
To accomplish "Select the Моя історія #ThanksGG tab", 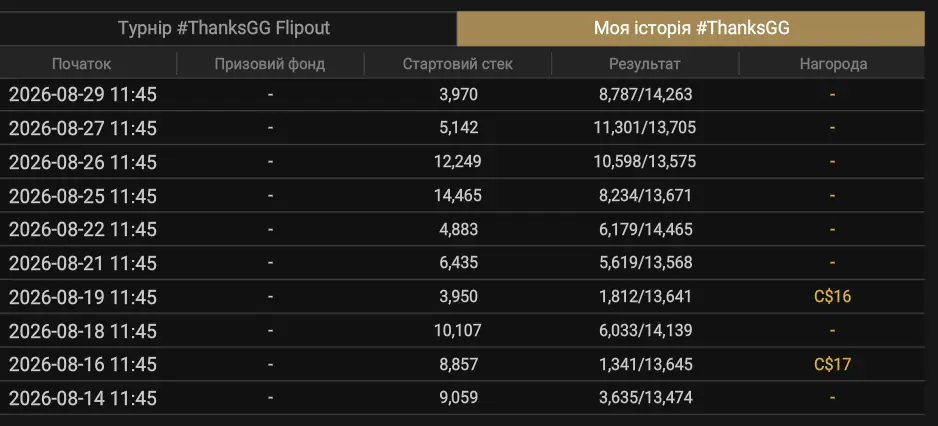I will click(691, 28).
